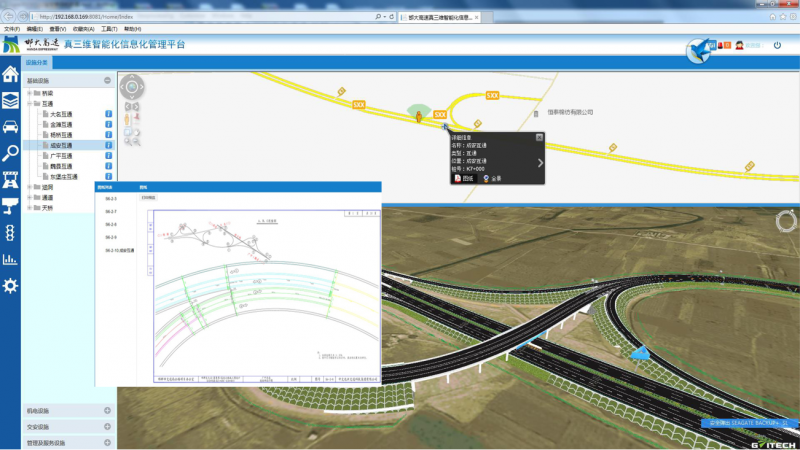The width and height of the screenshot is (800, 450).
Task: Open the settings gear in sidebar
Action: click(x=10, y=286)
